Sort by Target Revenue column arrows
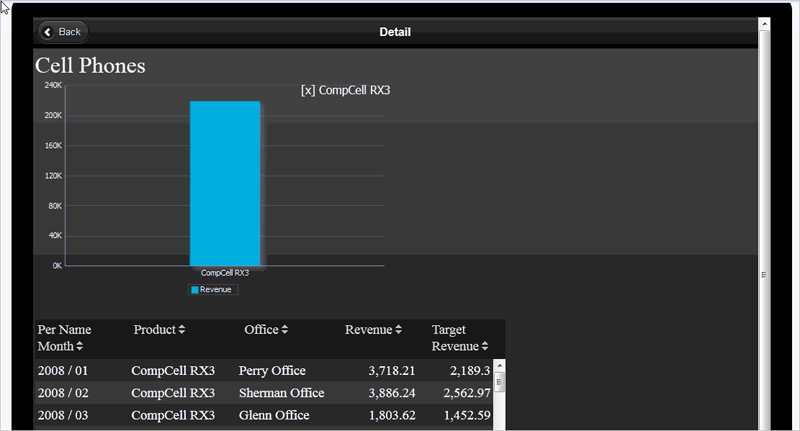800x431 pixels. (485, 346)
